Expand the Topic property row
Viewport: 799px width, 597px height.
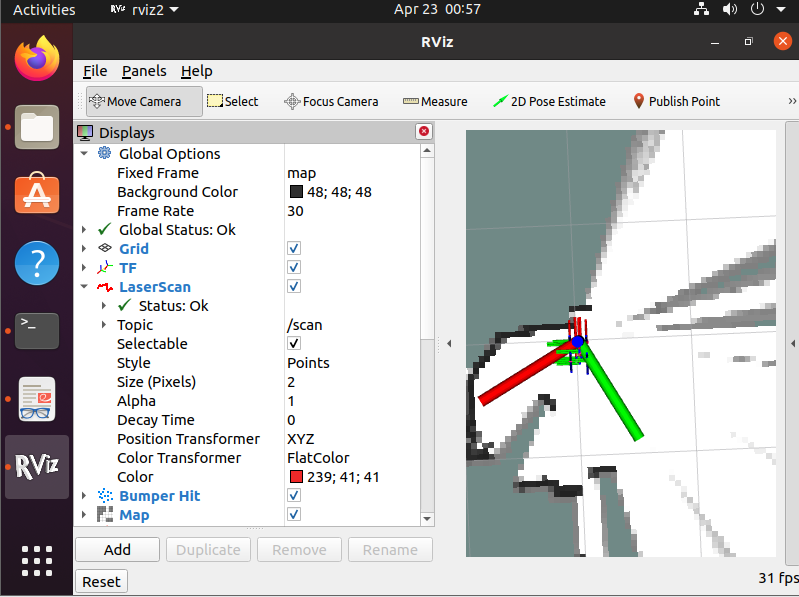pyautogui.click(x=104, y=324)
